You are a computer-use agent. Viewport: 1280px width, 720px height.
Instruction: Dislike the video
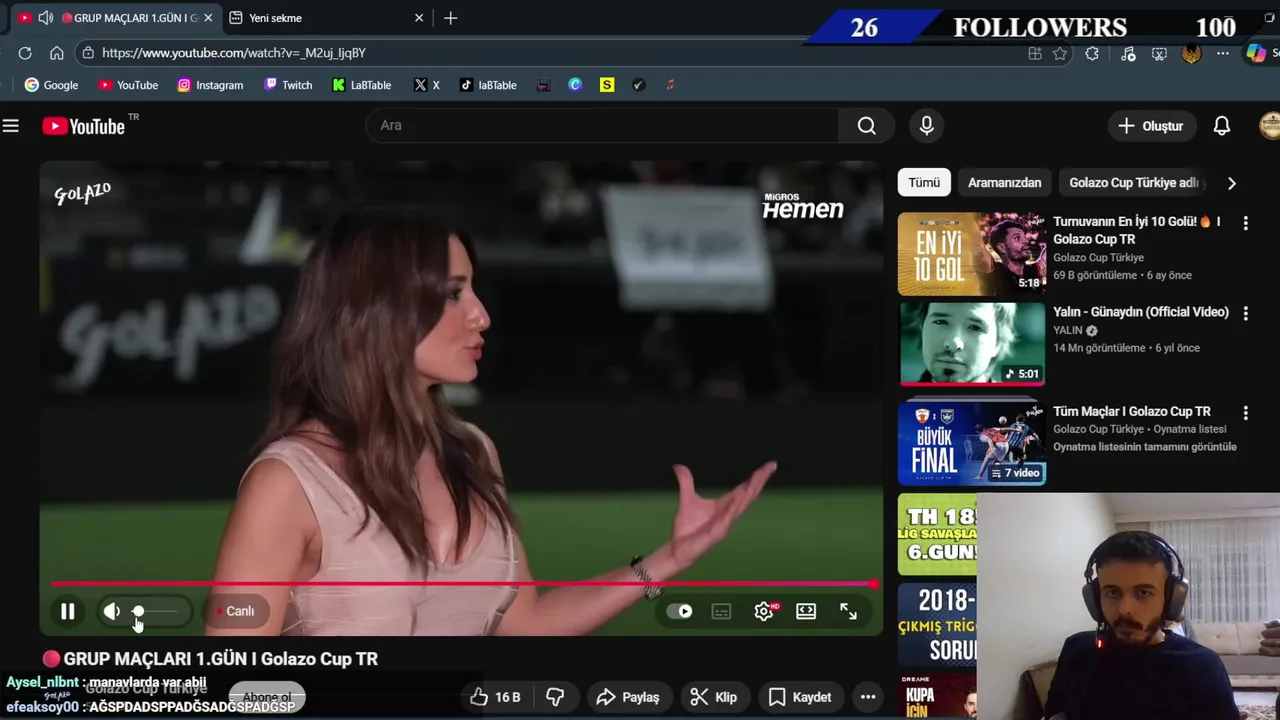pyautogui.click(x=556, y=697)
